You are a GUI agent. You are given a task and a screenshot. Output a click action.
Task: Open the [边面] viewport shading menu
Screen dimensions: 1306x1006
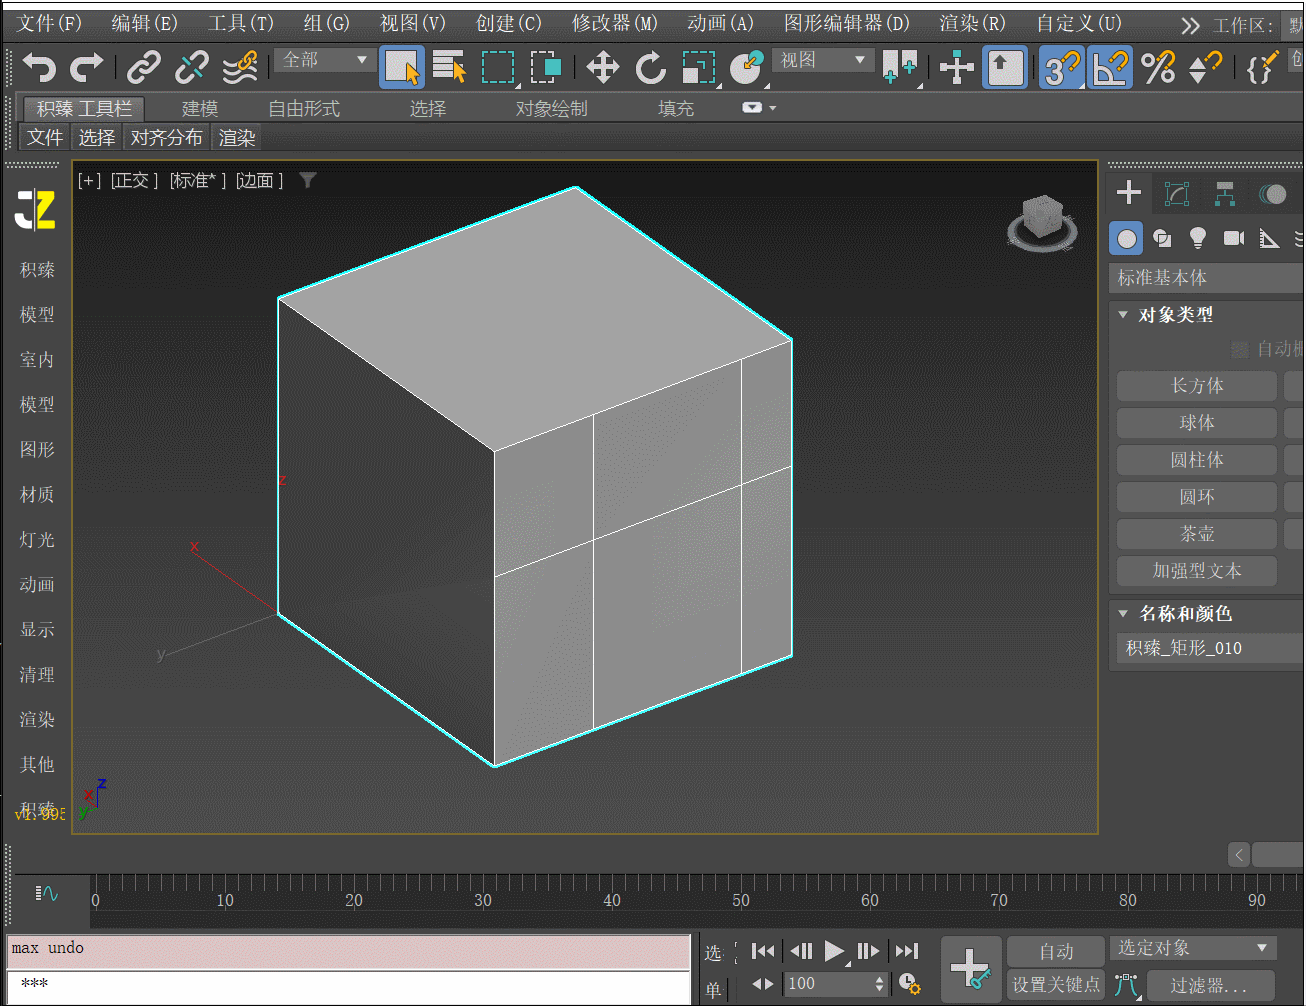[260, 180]
